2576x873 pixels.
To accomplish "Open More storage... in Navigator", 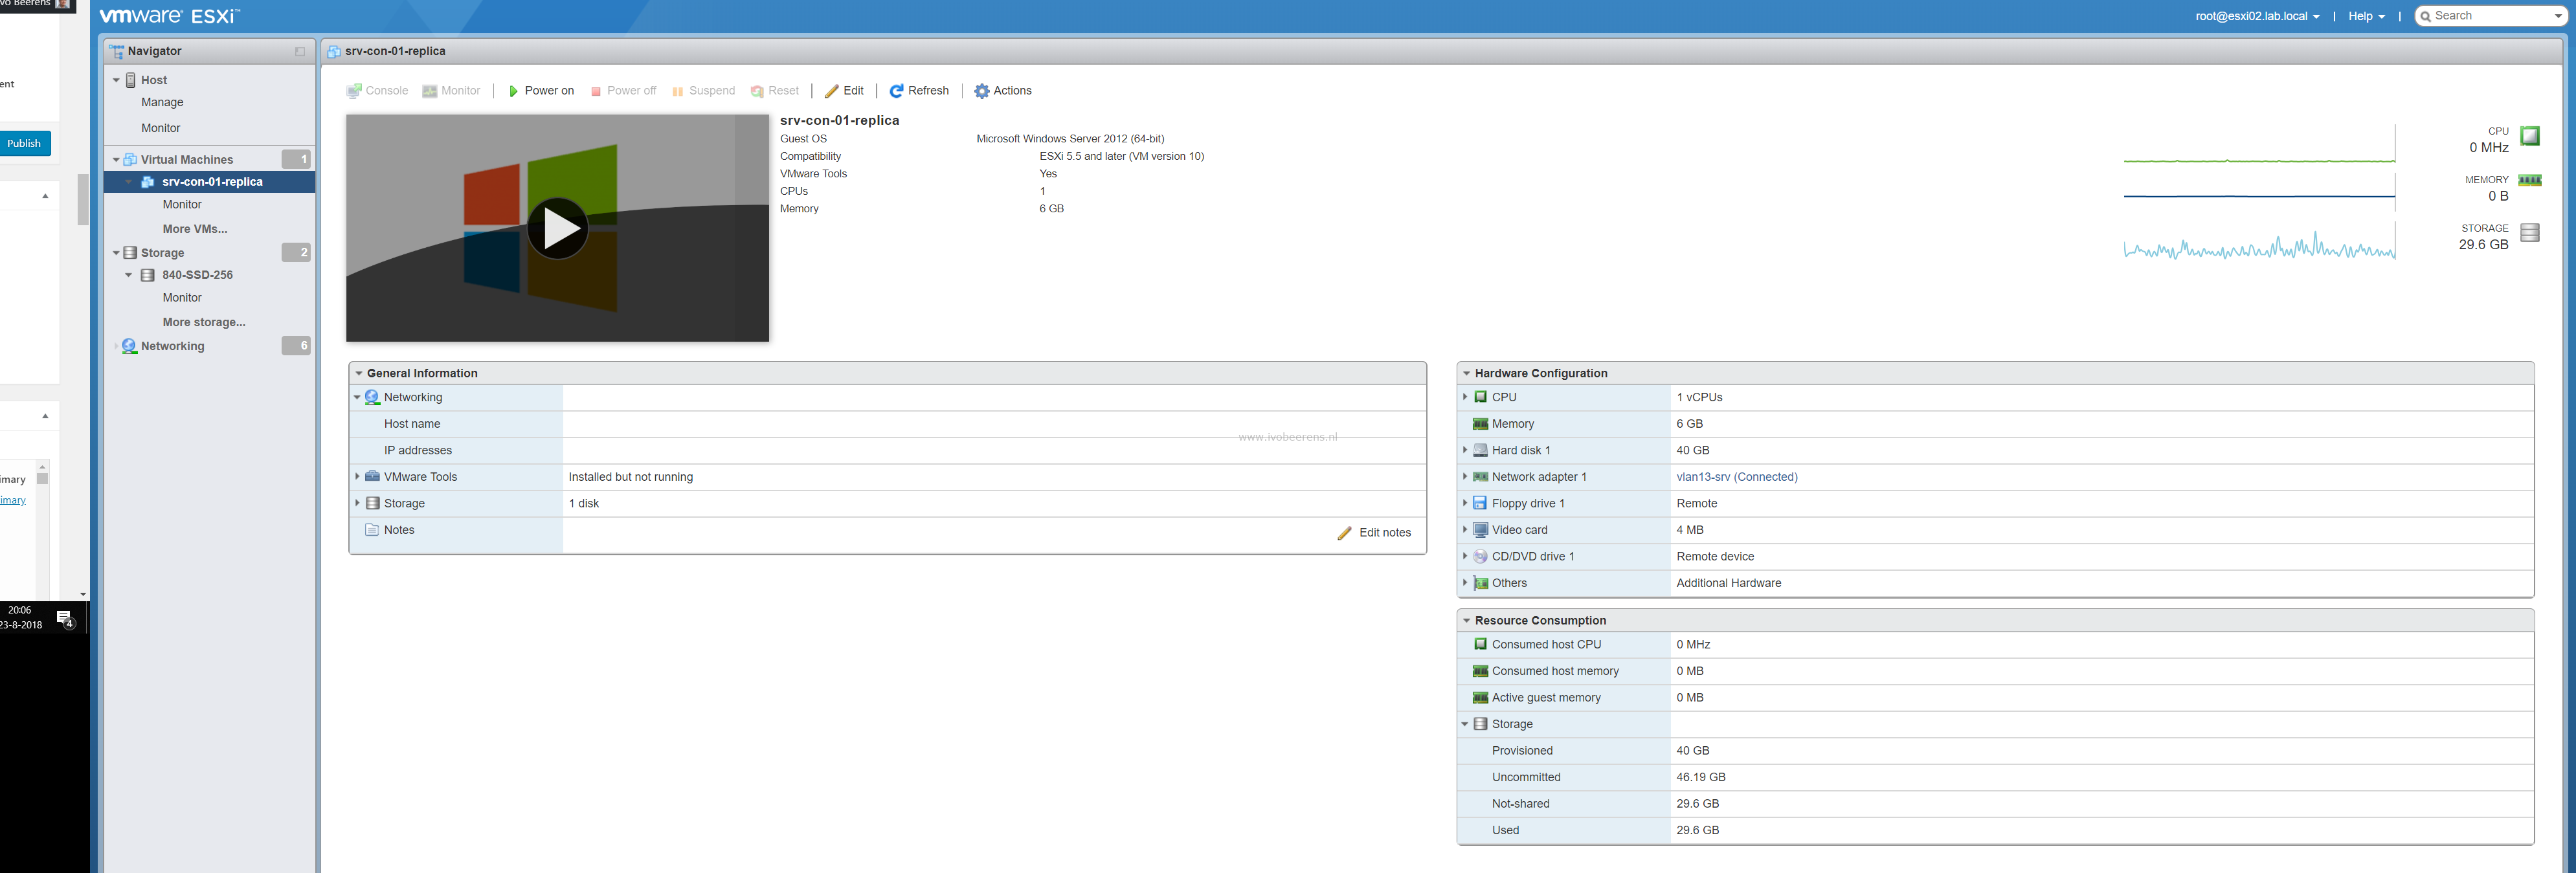I will [x=204, y=322].
